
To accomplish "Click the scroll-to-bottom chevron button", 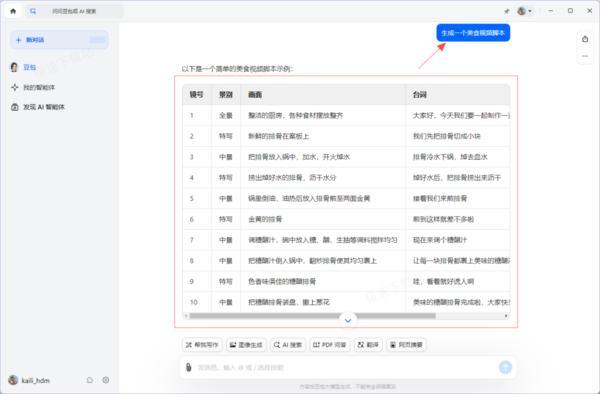I will coord(348,321).
